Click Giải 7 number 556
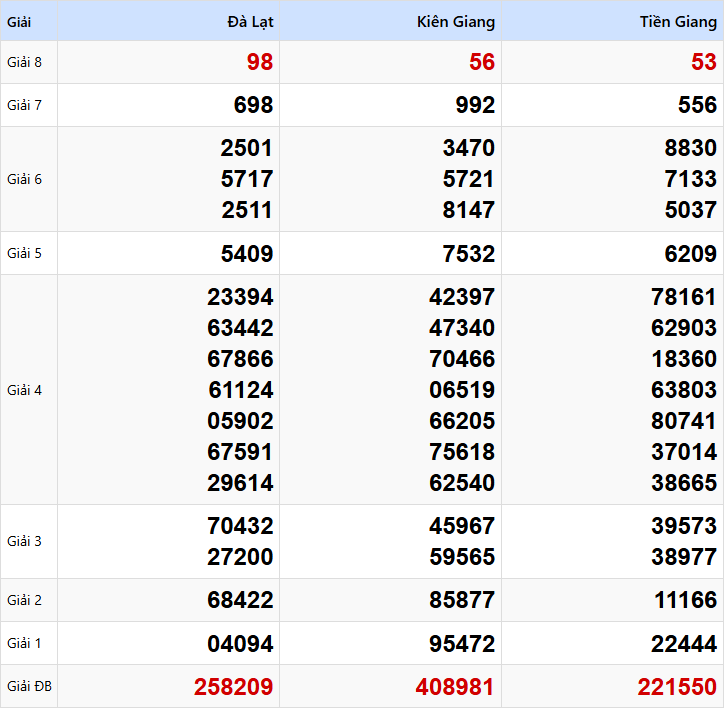 [697, 105]
